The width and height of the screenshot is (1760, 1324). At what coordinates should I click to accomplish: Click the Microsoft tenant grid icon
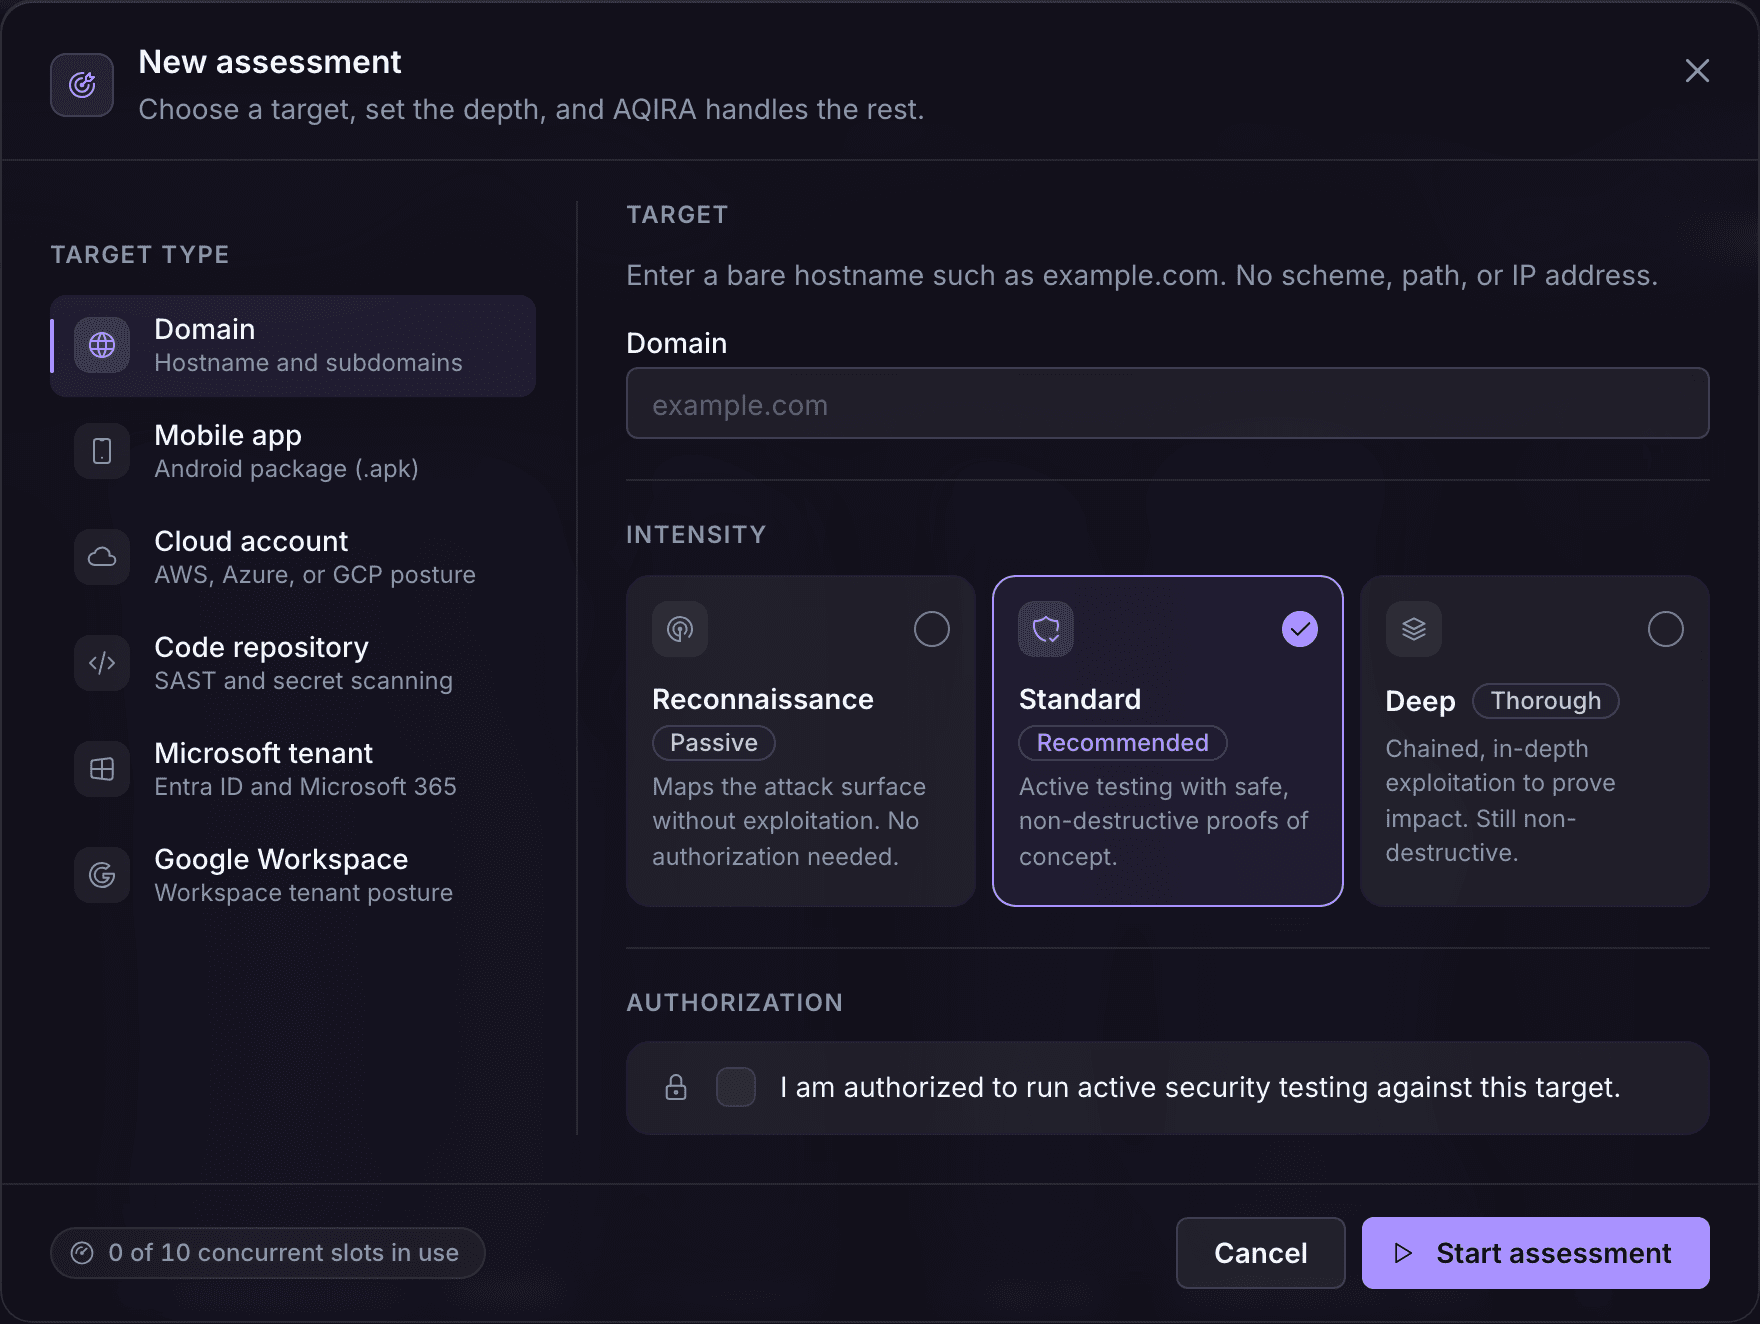[x=102, y=769]
